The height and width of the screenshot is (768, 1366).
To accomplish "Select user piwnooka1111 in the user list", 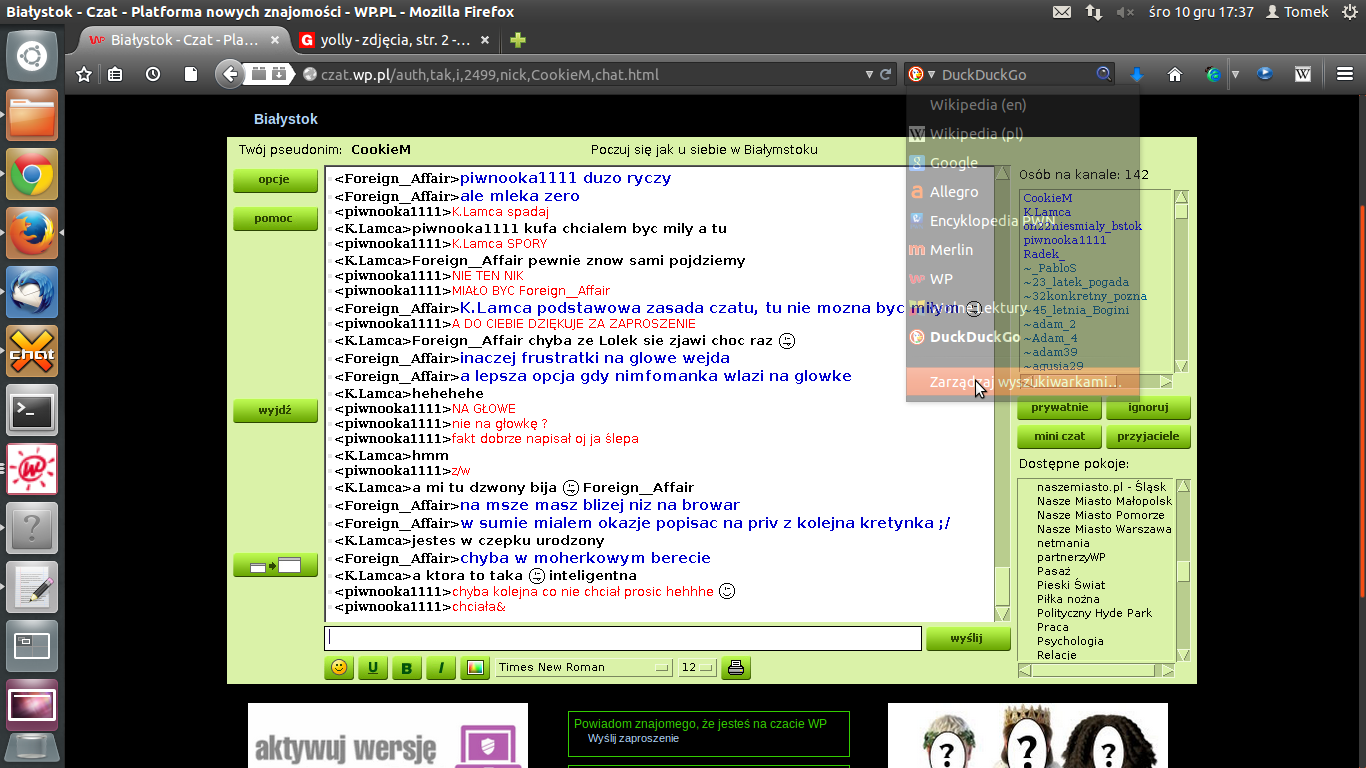I will tap(1065, 240).
